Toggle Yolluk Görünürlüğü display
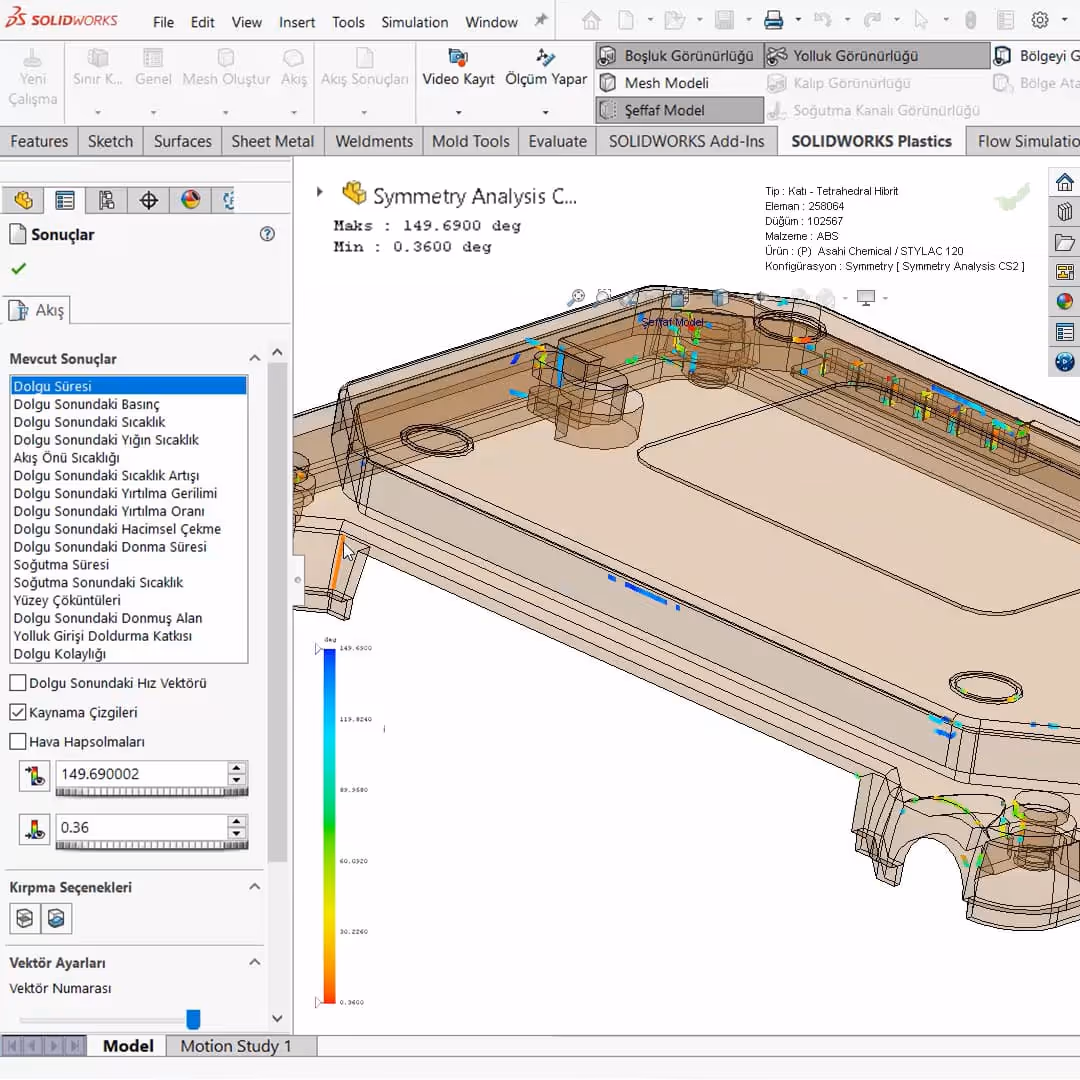Image resolution: width=1080 pixels, height=1080 pixels. 877,56
